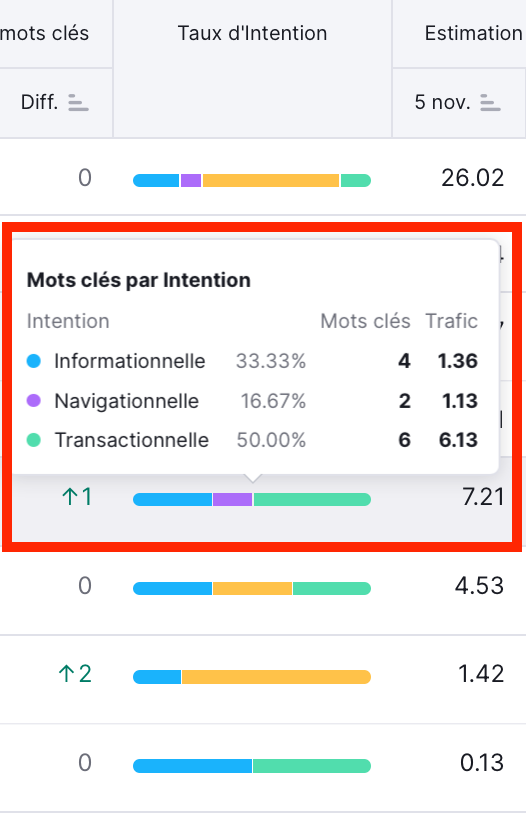The height and width of the screenshot is (814, 526).
Task: Click the Taux d'Intention column header
Action: (252, 33)
